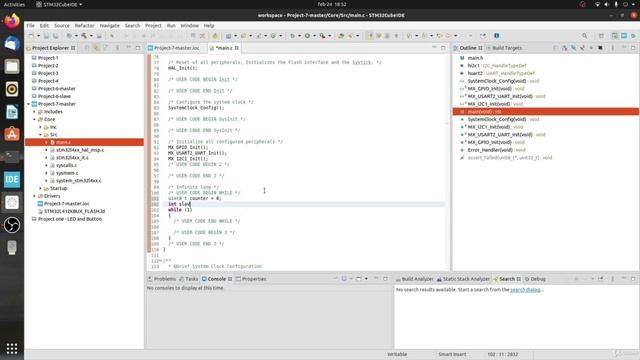Image resolution: width=640 pixels, height=360 pixels.
Task: Open the Refactor menu
Action: (84, 25)
